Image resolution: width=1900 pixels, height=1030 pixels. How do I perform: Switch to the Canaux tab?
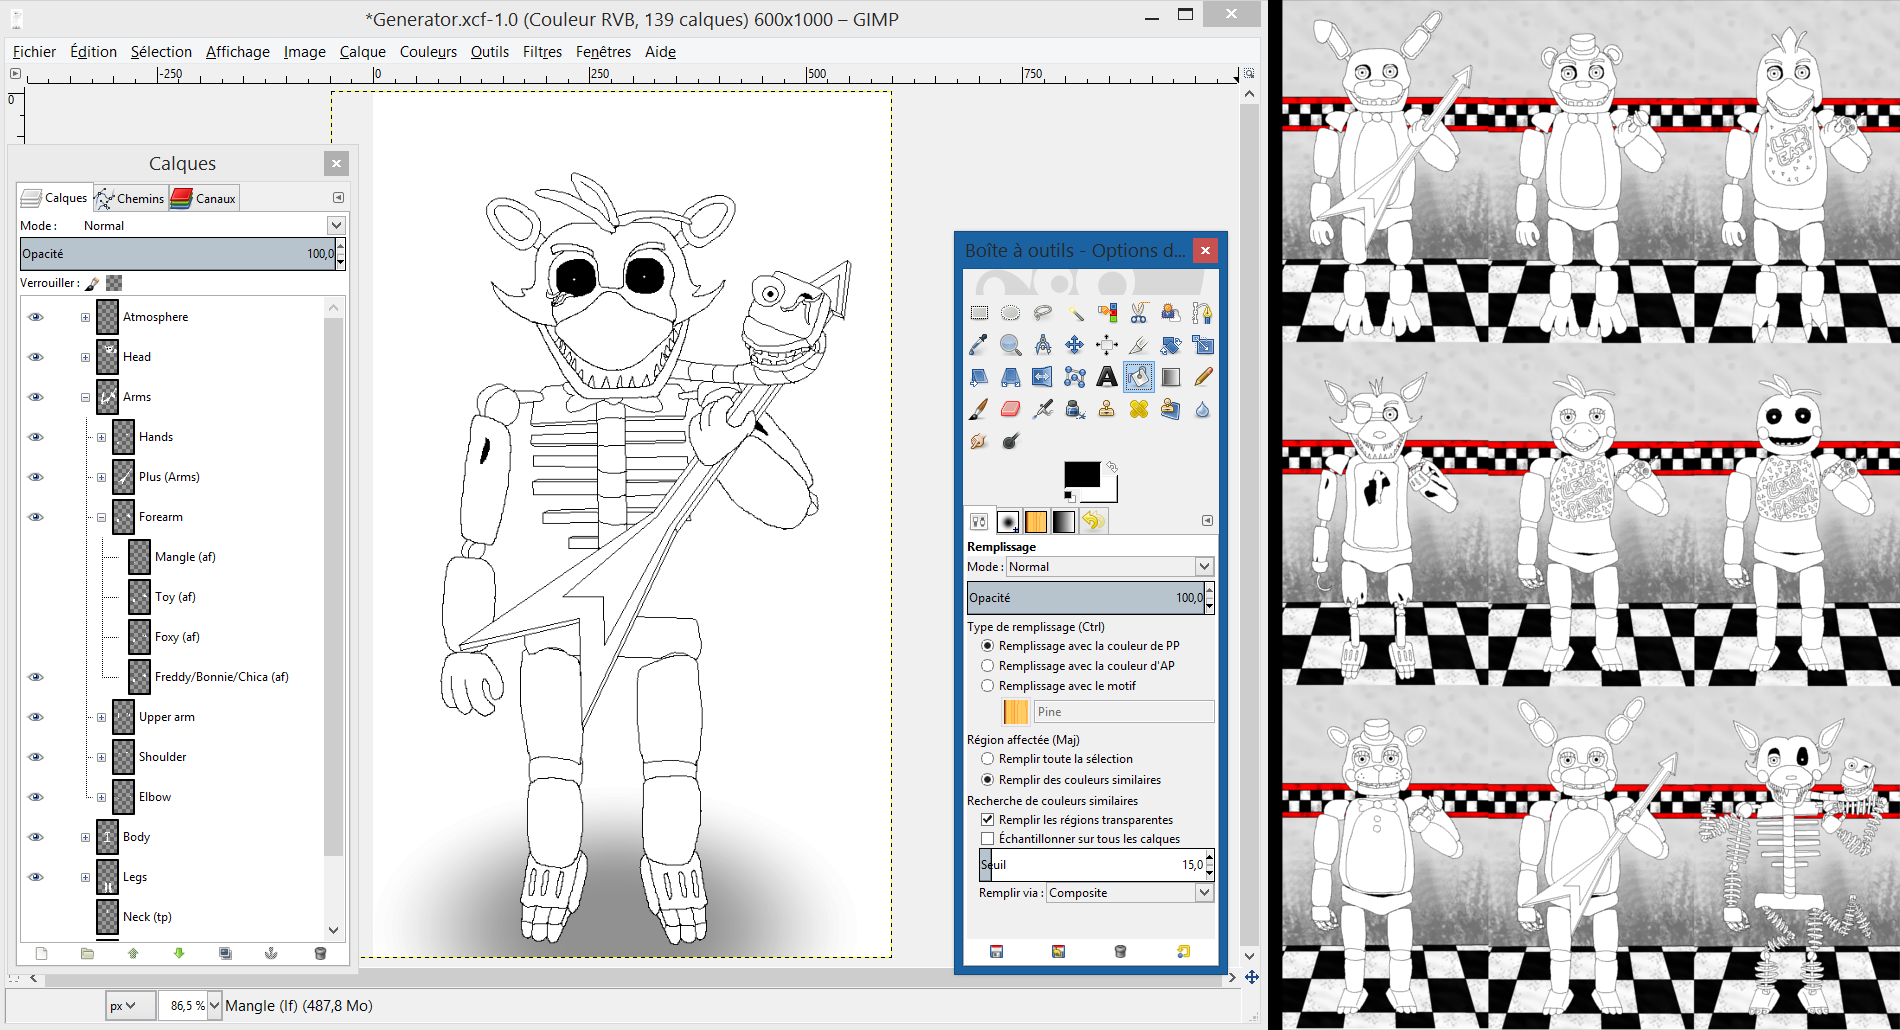[204, 198]
